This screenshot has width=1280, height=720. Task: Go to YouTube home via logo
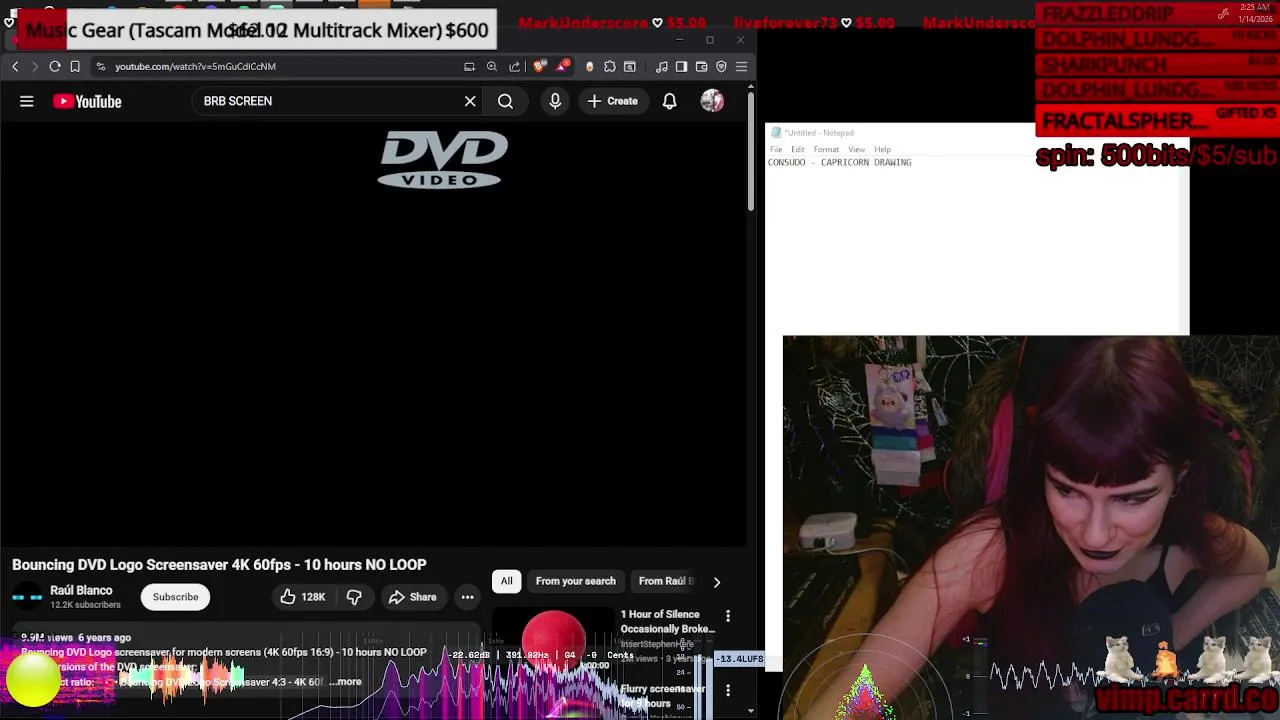pyautogui.click(x=87, y=101)
